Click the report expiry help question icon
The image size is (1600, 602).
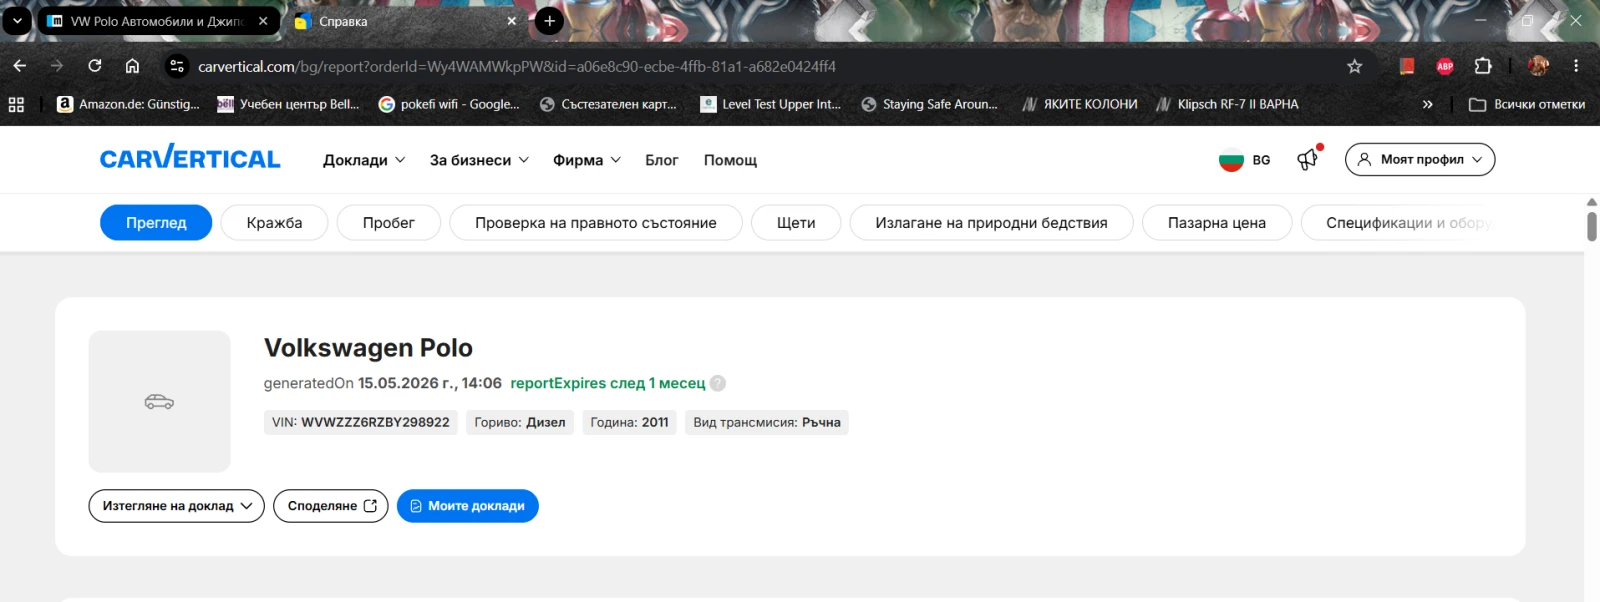(x=718, y=383)
